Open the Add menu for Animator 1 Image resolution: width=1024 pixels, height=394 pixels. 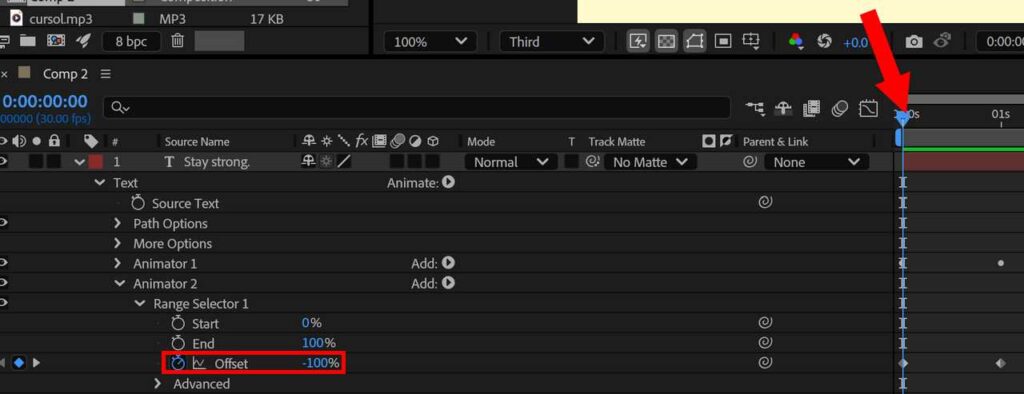point(448,263)
